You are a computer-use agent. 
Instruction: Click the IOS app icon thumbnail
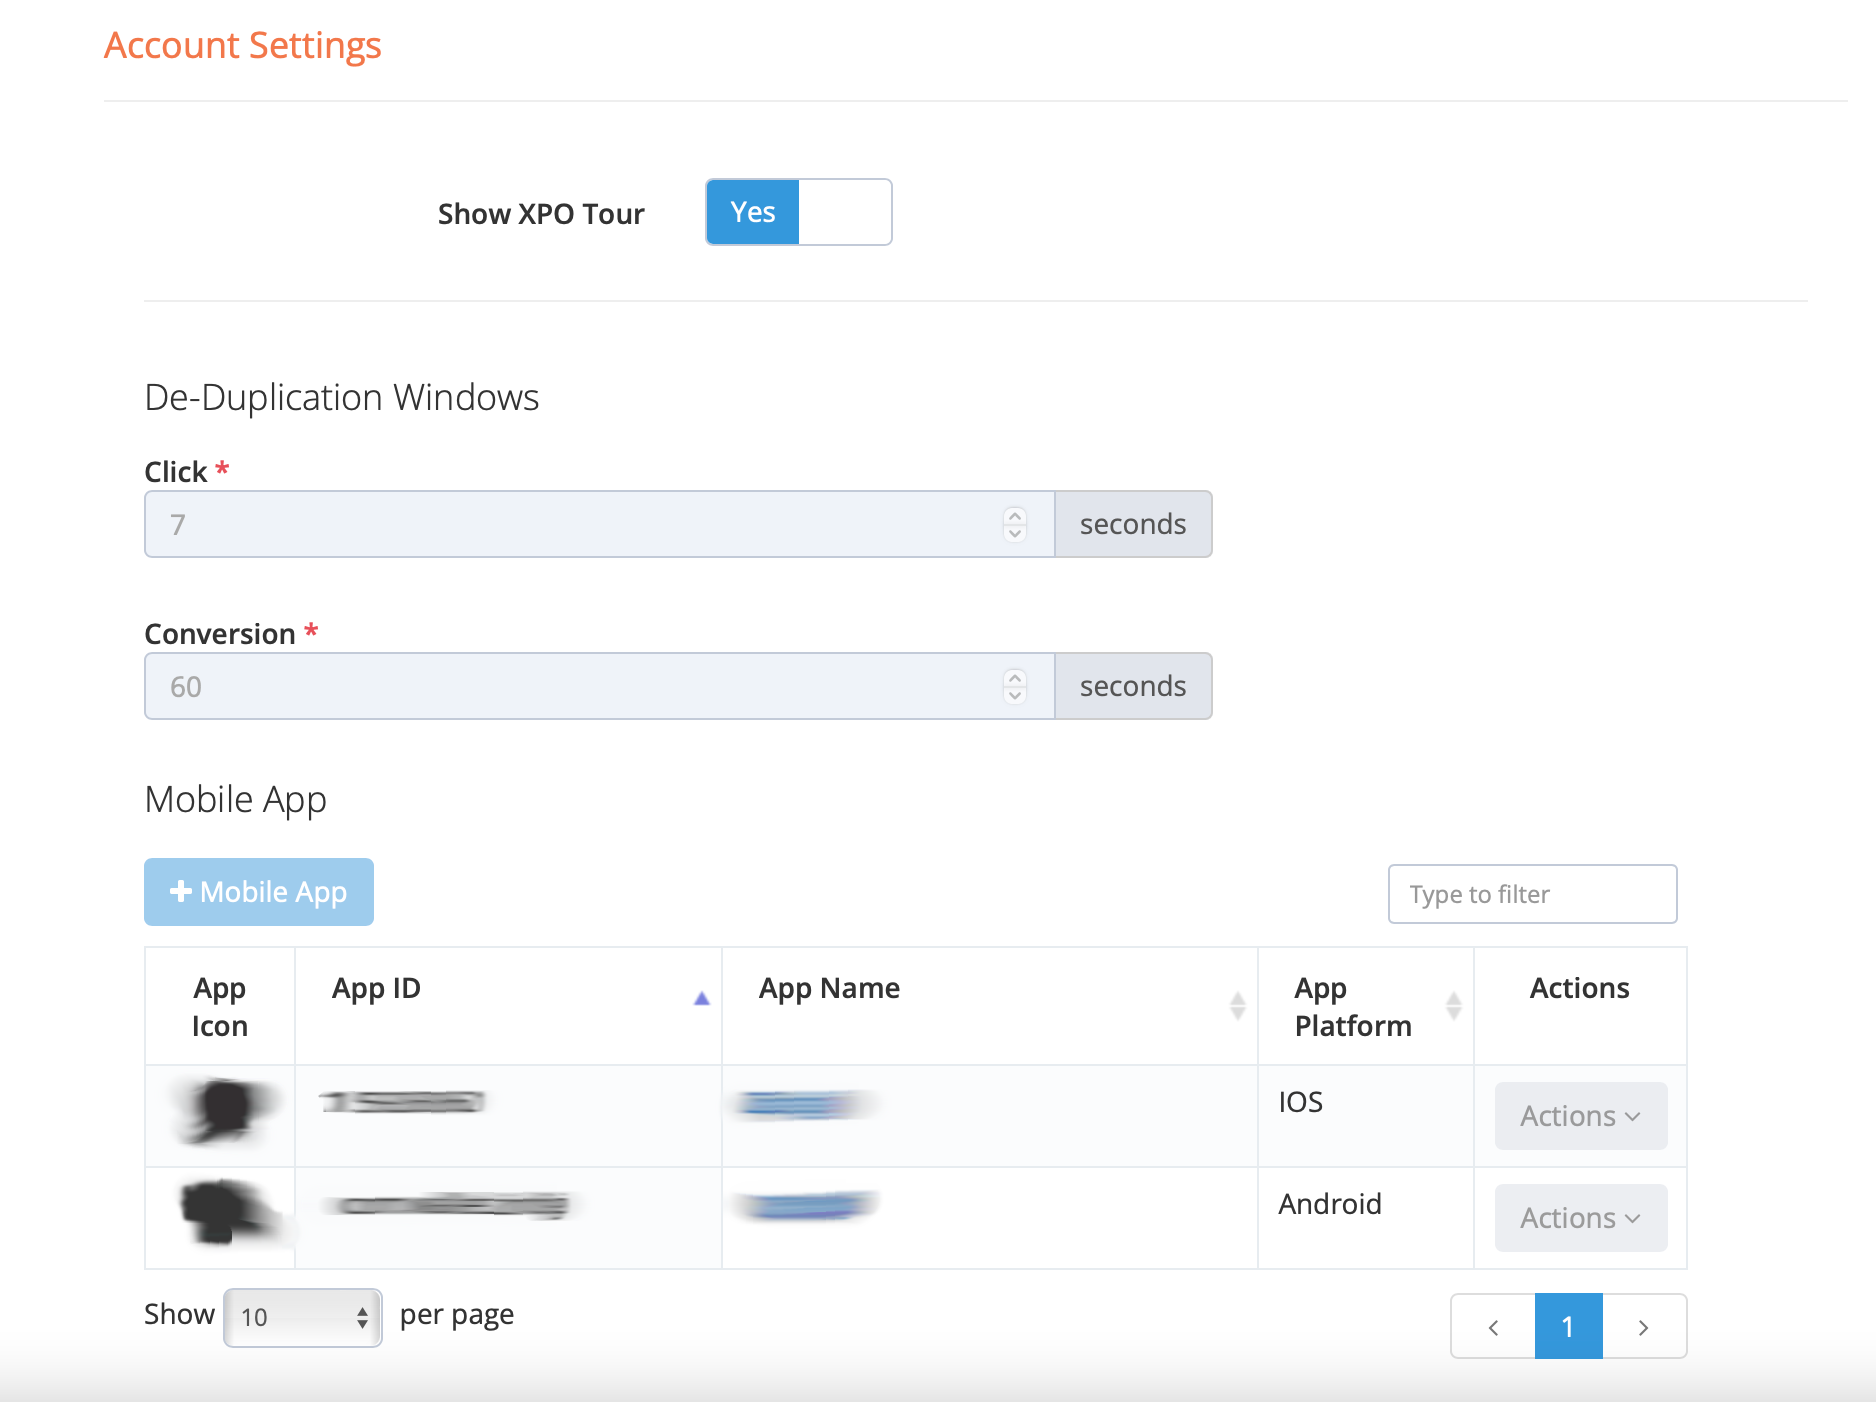[x=223, y=1110]
